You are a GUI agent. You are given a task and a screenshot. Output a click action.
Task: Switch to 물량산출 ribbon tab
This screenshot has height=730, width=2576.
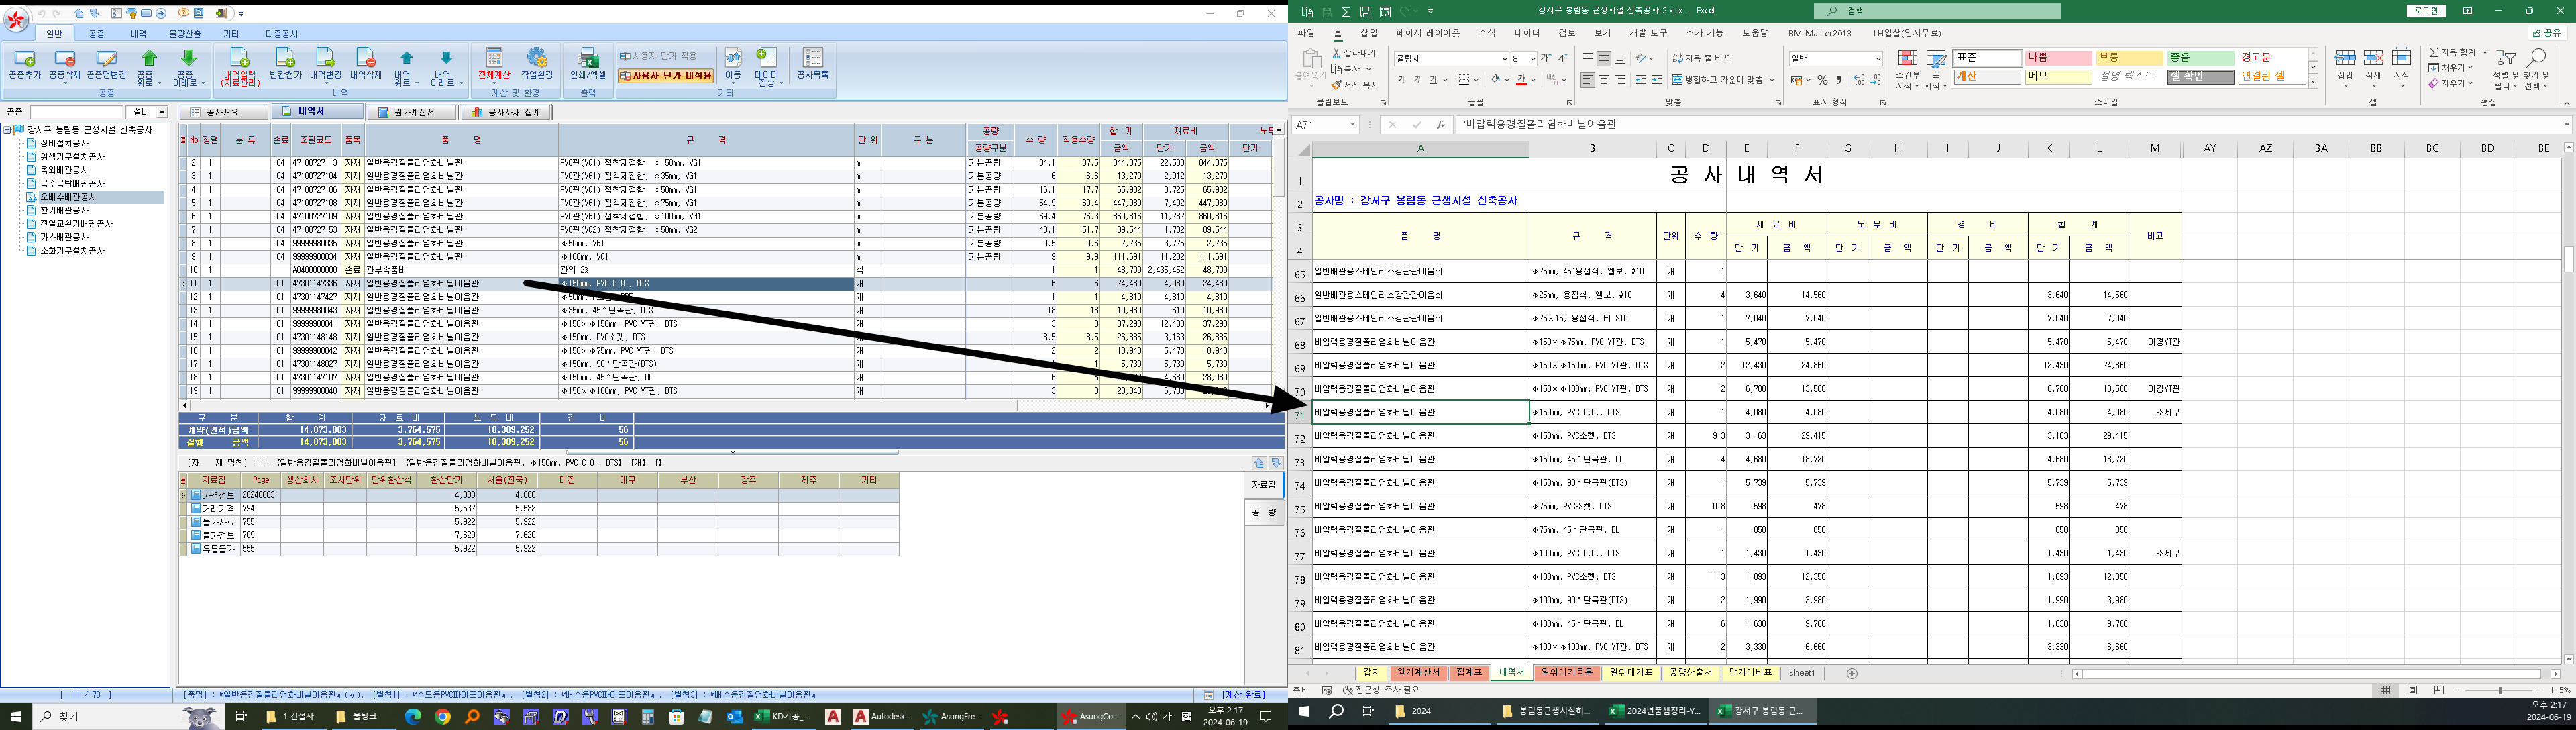coord(184,34)
